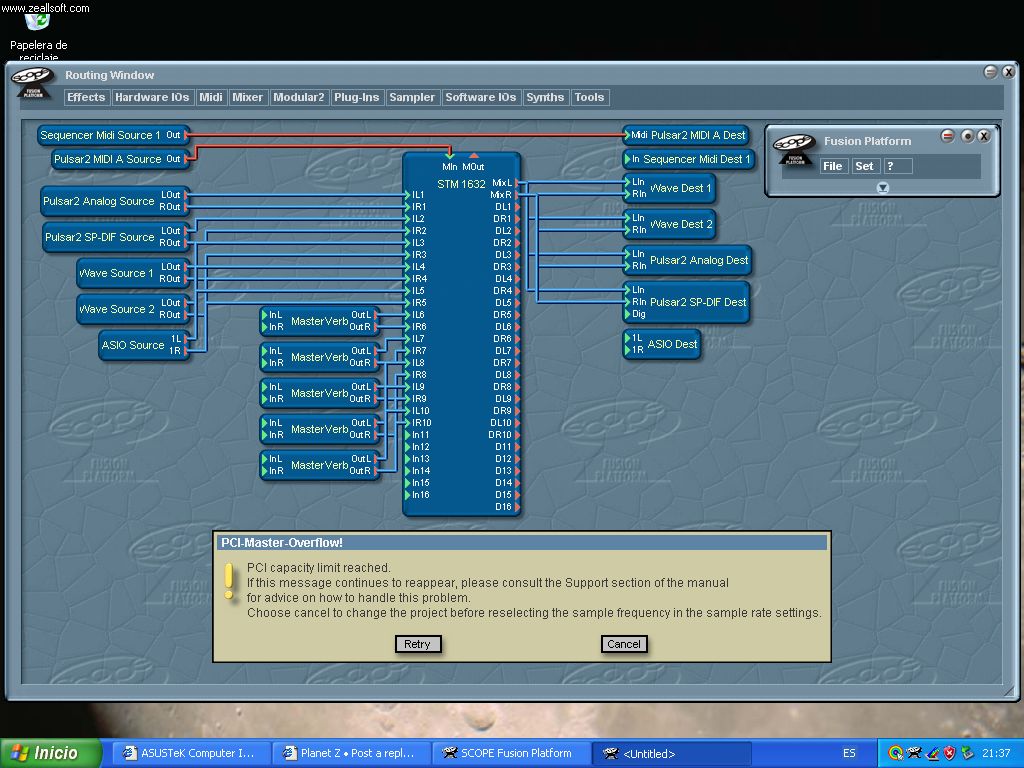Click the D16 output port on STM 1632
Screen dimensions: 1024x768
(517, 507)
